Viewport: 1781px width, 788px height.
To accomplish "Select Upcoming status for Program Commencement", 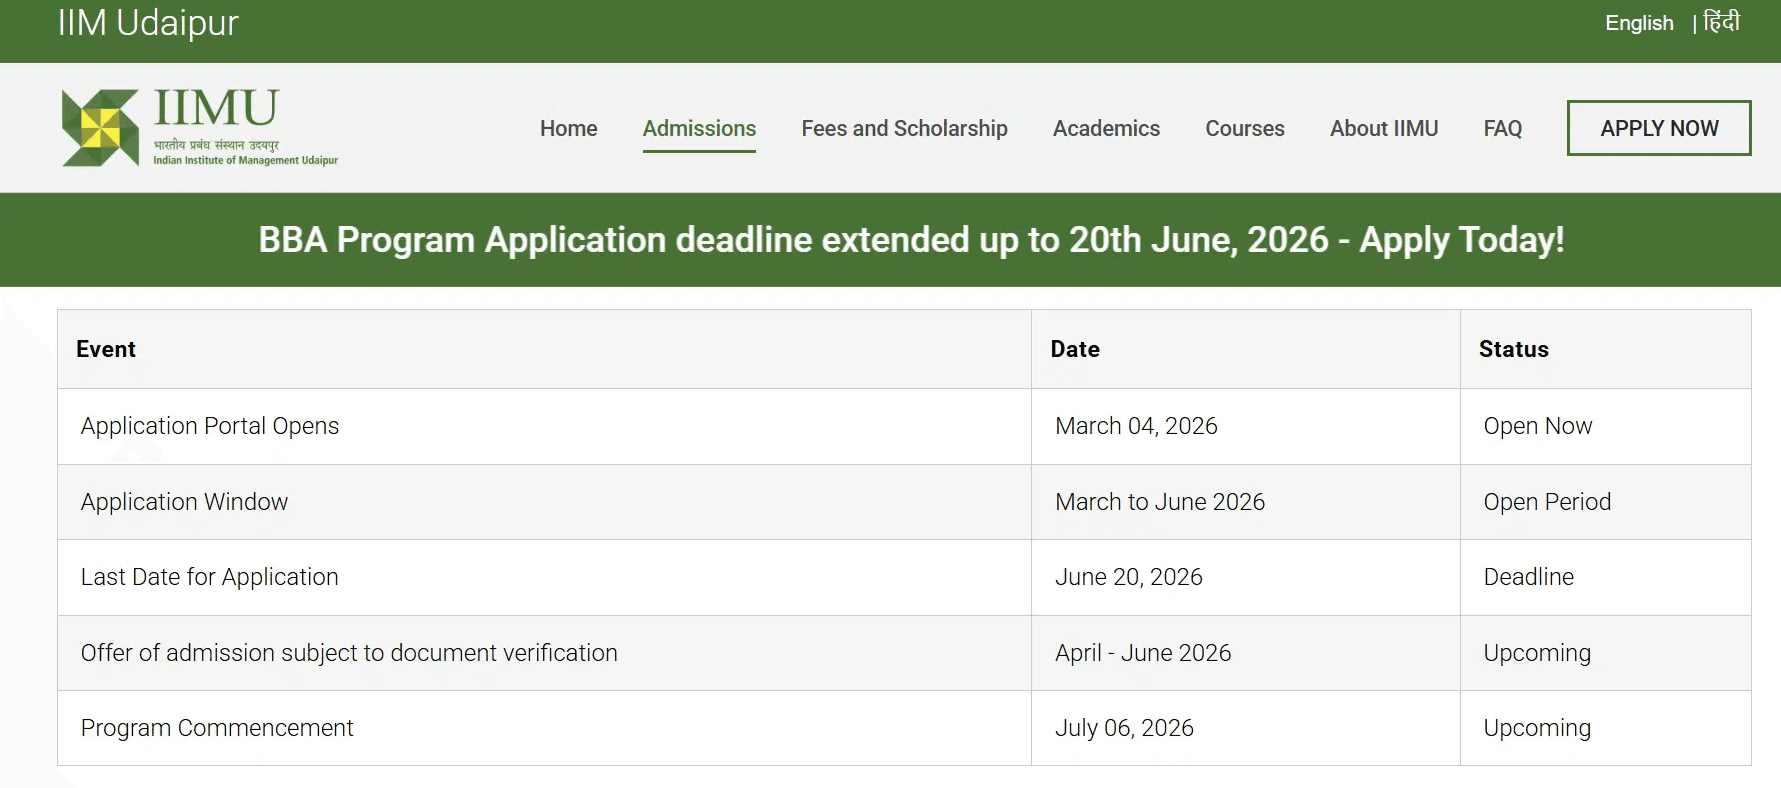I will pos(1606,728).
